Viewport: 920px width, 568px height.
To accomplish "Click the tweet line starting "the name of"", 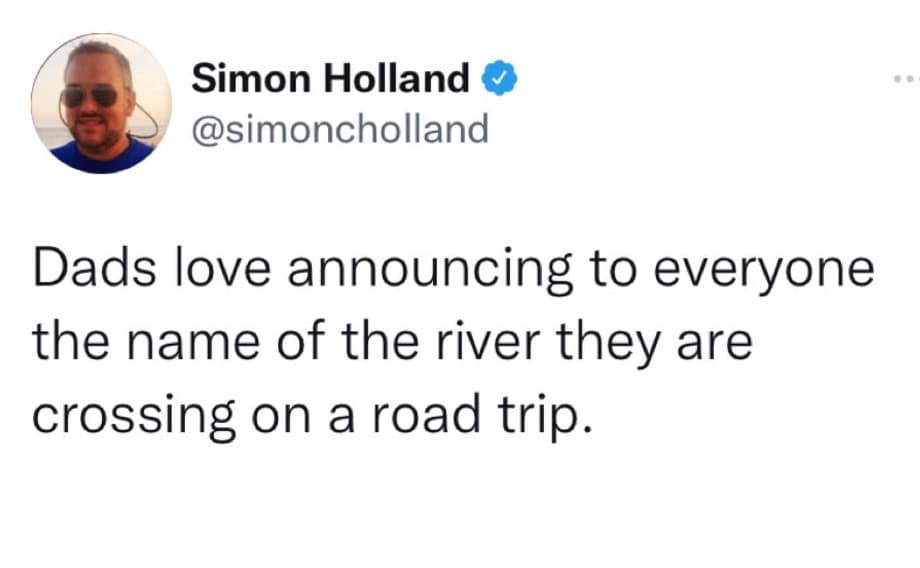I will (x=391, y=343).
